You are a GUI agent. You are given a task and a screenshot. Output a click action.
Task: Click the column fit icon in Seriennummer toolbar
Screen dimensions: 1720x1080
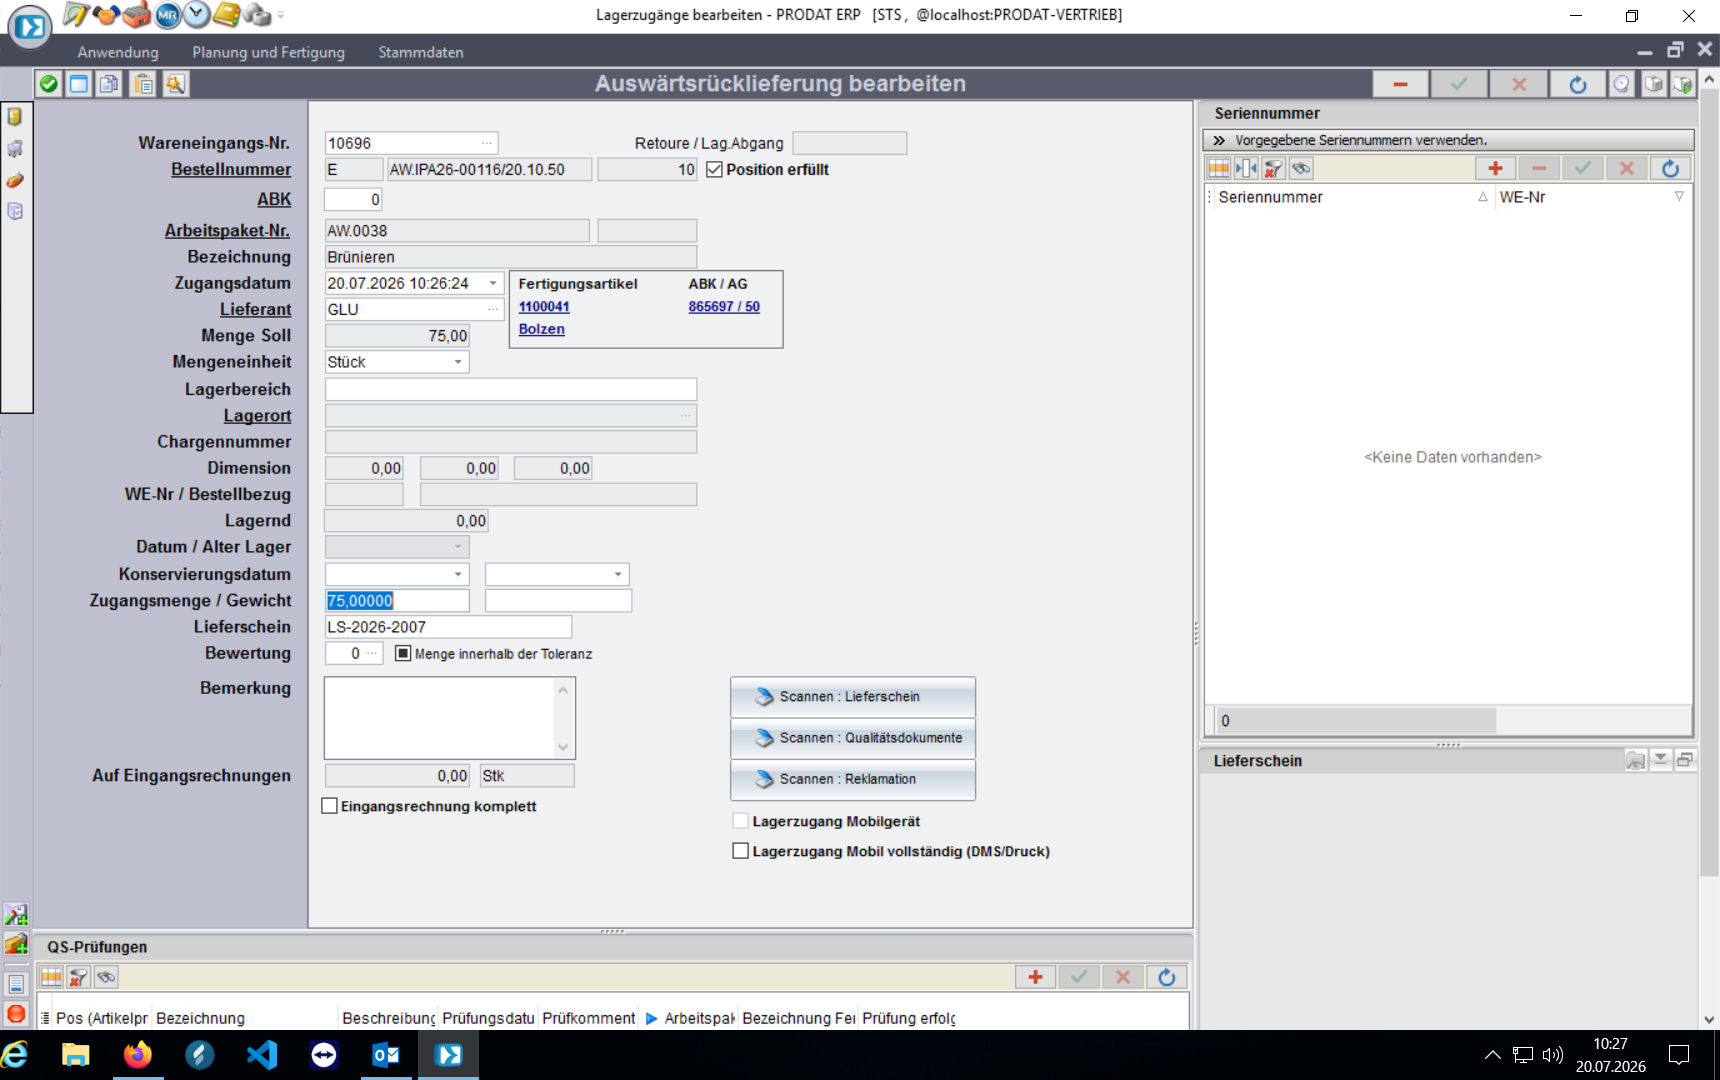click(1246, 168)
